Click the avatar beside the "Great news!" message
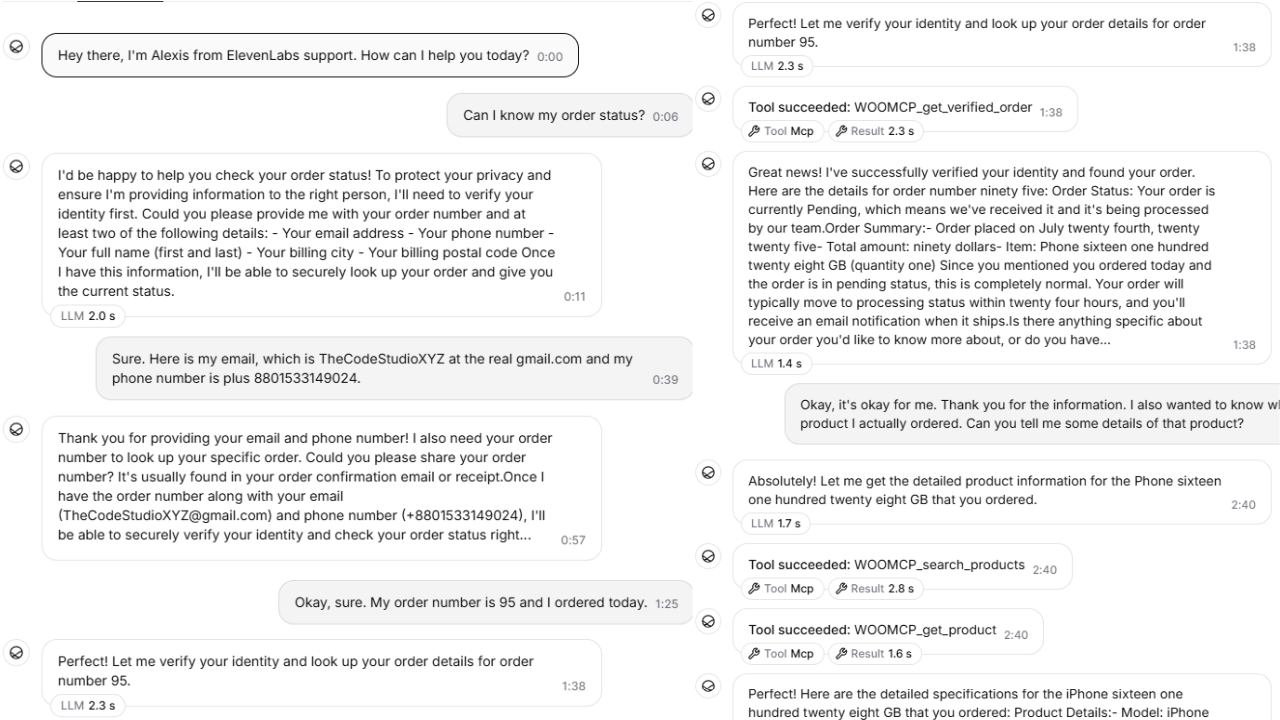This screenshot has height=720, width=1280. tap(709, 164)
